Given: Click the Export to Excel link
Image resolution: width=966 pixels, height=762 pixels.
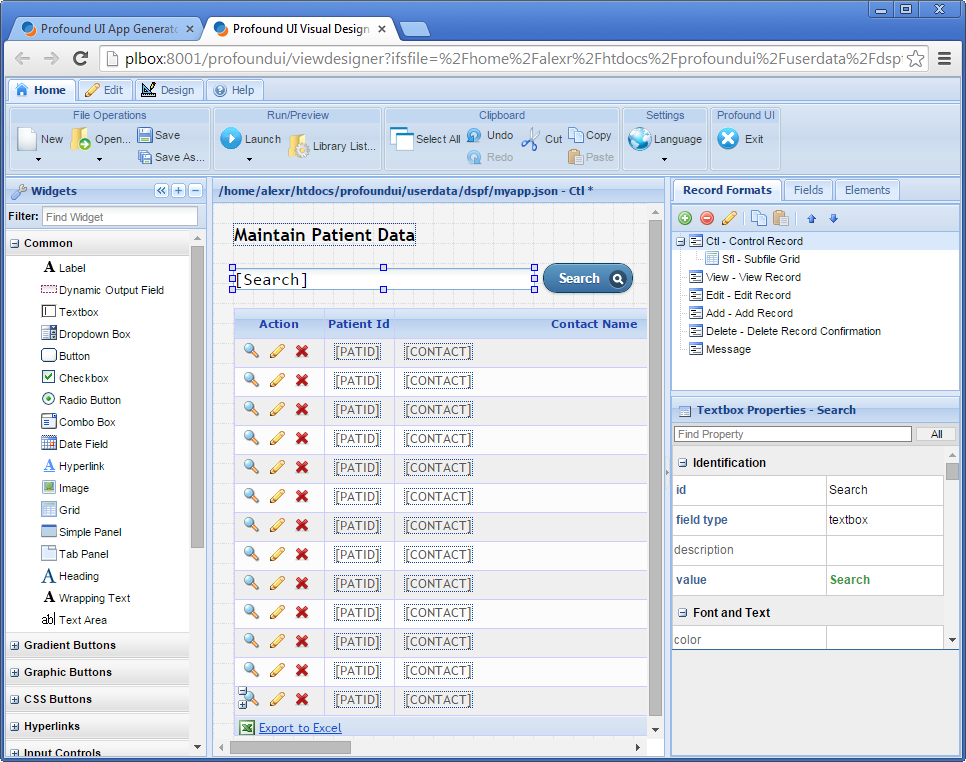Looking at the screenshot, I should tap(299, 728).
